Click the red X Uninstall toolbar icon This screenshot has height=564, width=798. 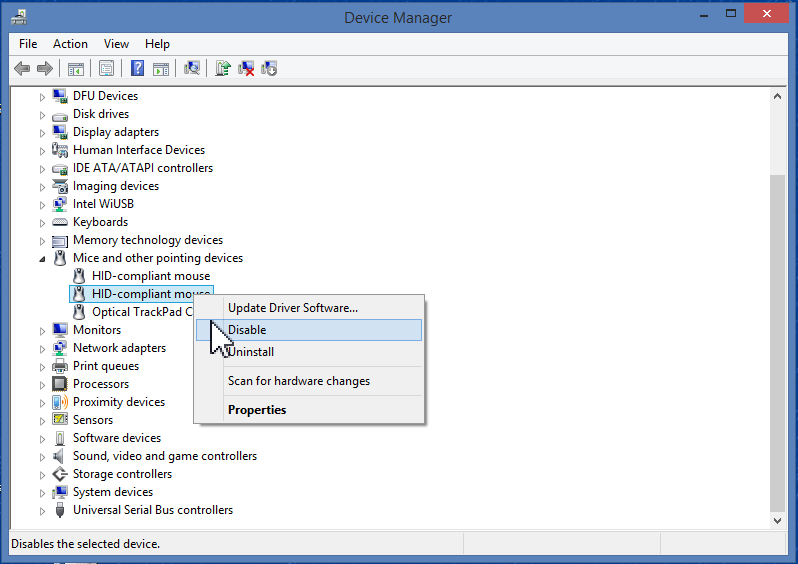click(x=246, y=68)
